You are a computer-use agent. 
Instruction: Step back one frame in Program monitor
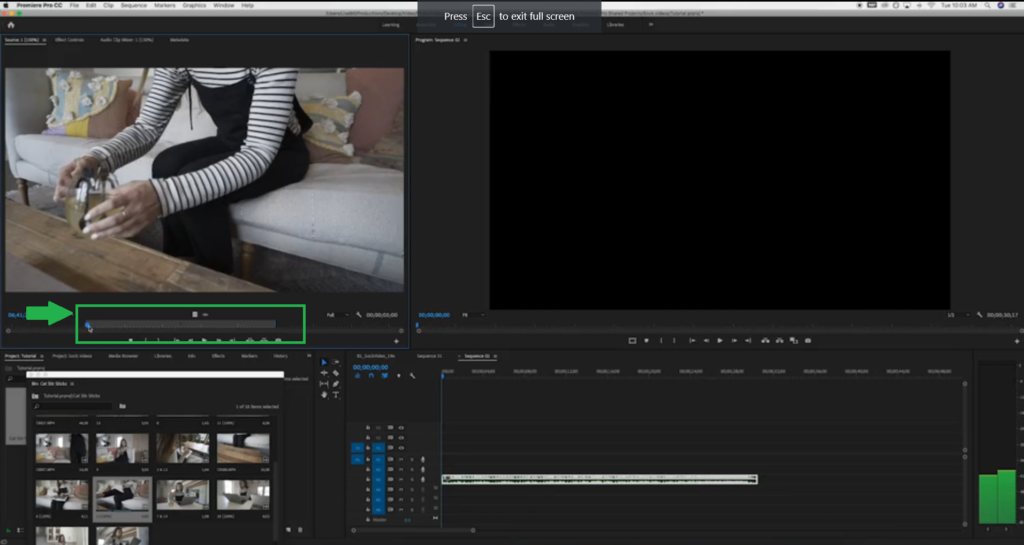coord(706,341)
